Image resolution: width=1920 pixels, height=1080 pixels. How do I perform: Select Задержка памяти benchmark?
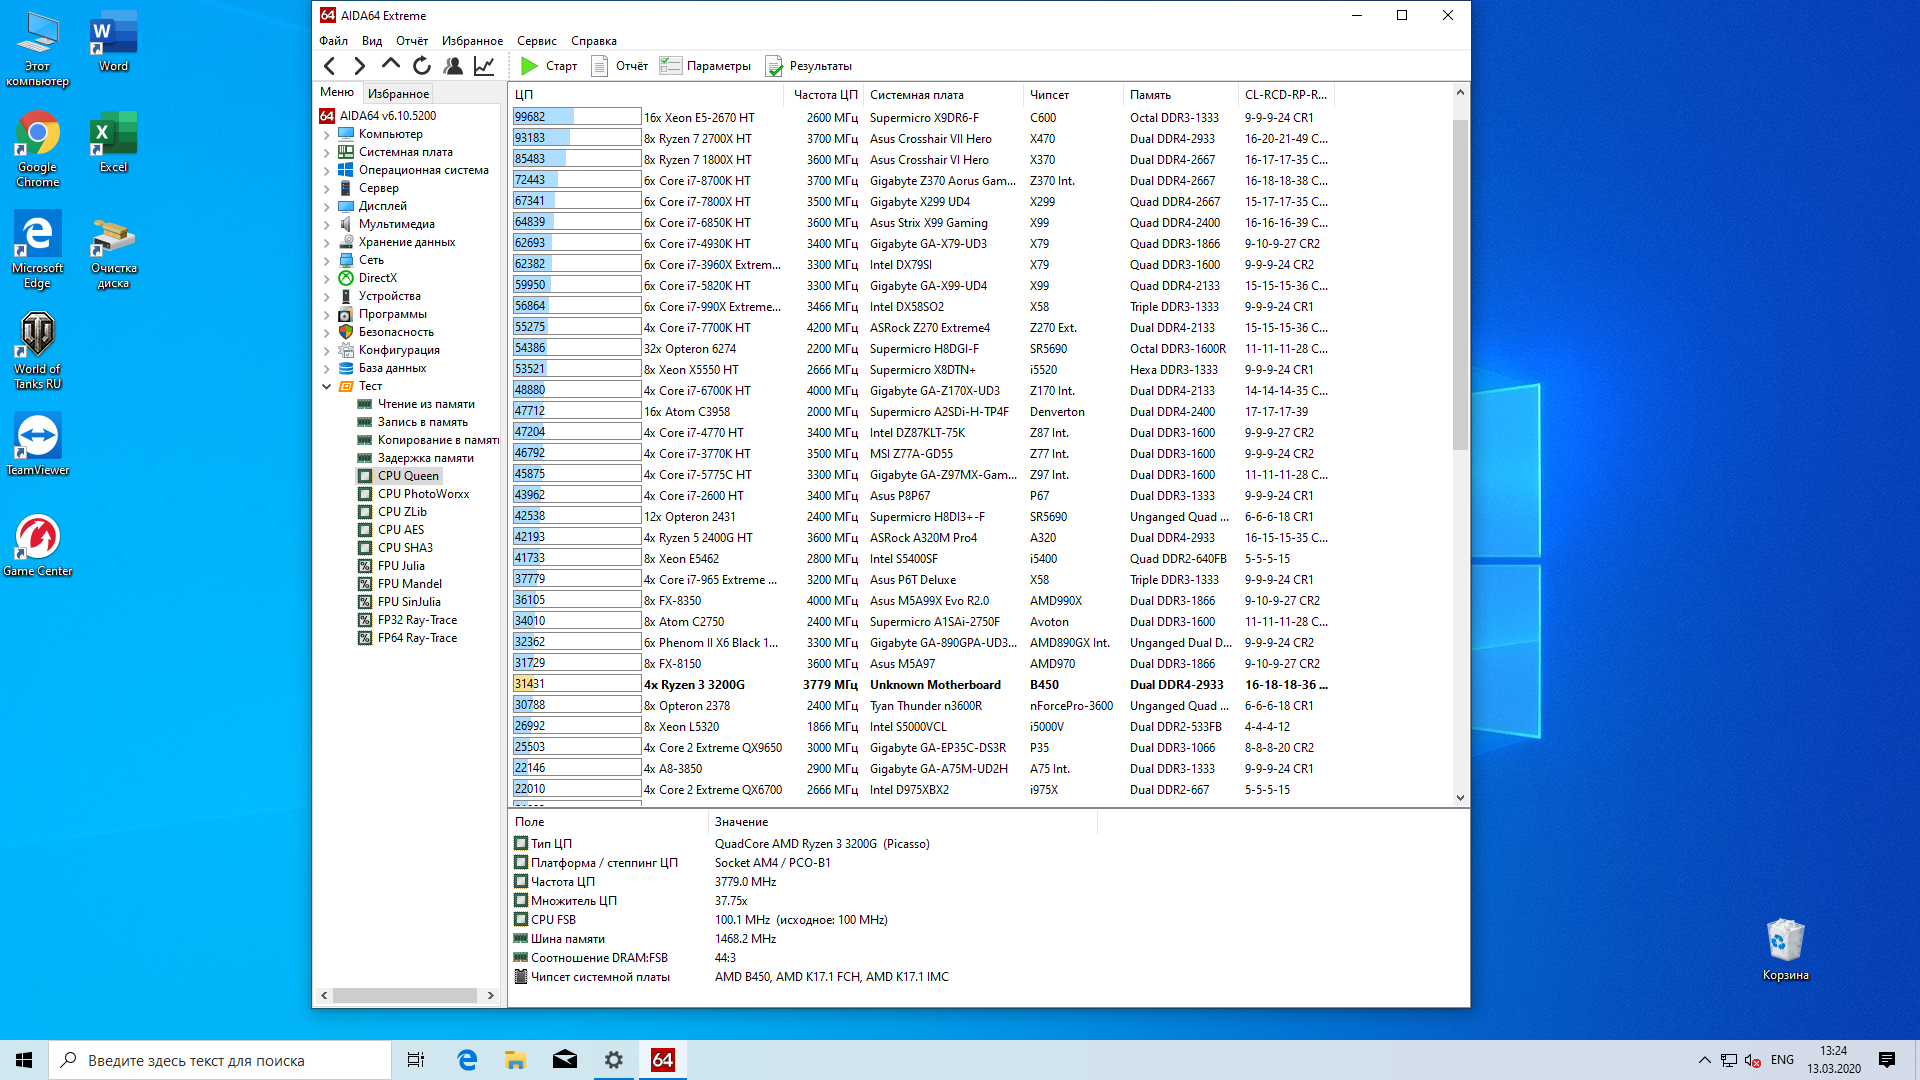[x=426, y=458]
